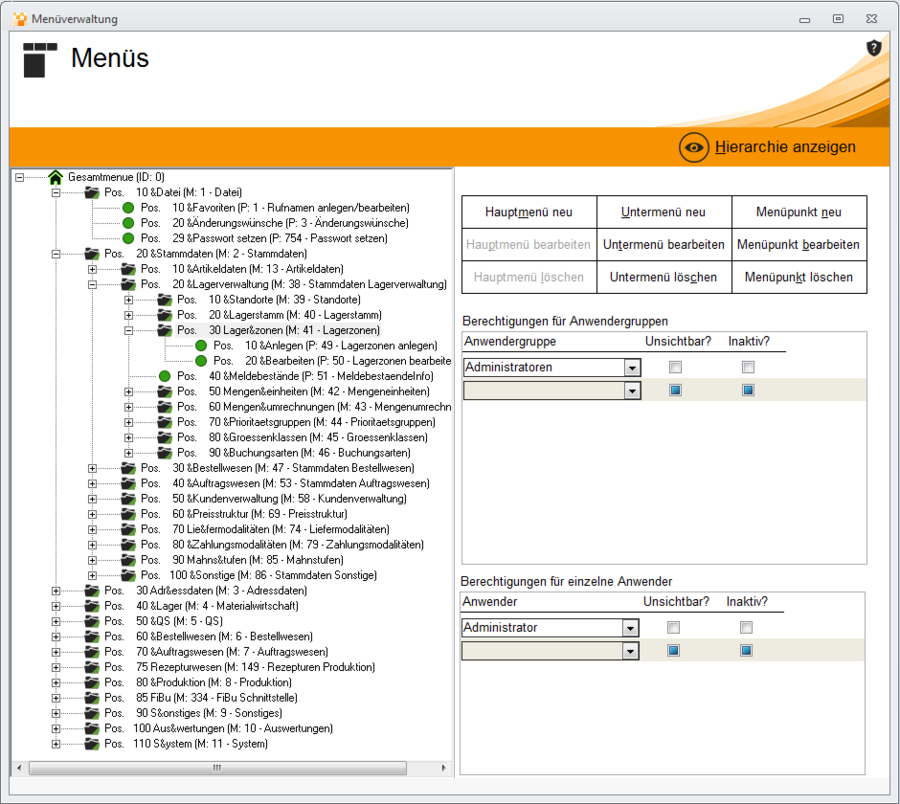Viewport: 900px width, 804px height.
Task: Toggle Inaktiv checkbox for Administratoren group
Action: tap(748, 367)
